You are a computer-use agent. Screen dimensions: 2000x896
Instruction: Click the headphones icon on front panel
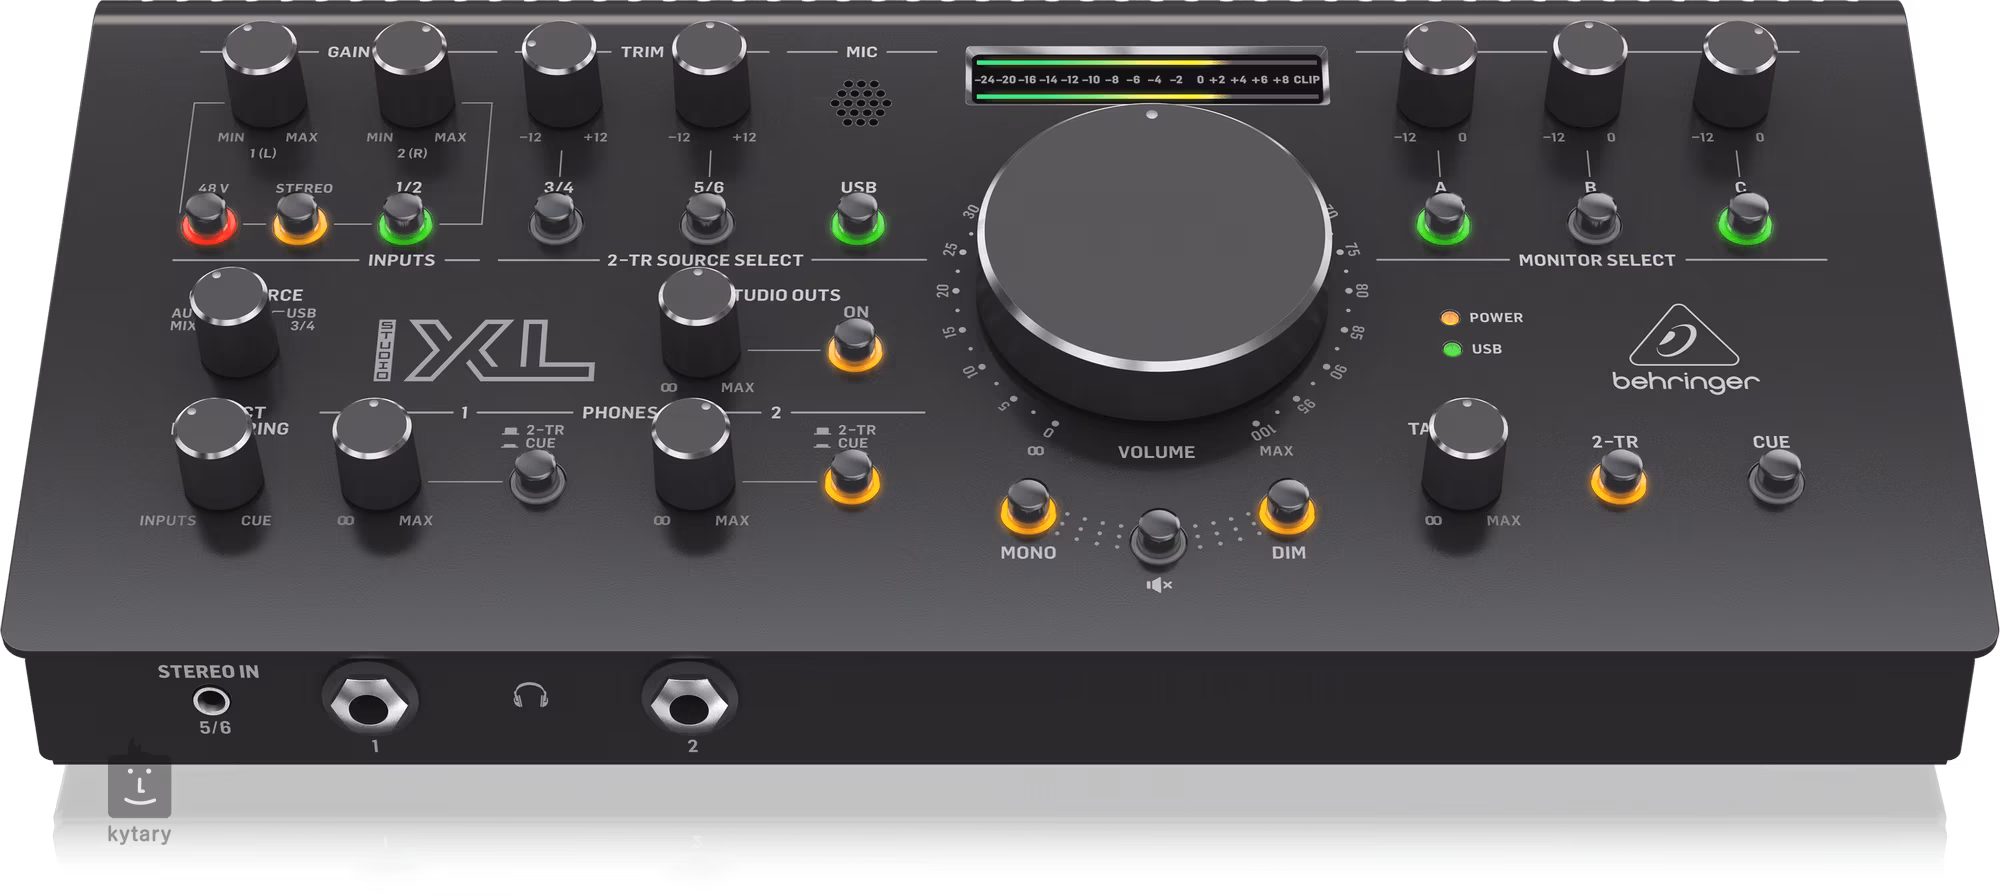point(530,695)
